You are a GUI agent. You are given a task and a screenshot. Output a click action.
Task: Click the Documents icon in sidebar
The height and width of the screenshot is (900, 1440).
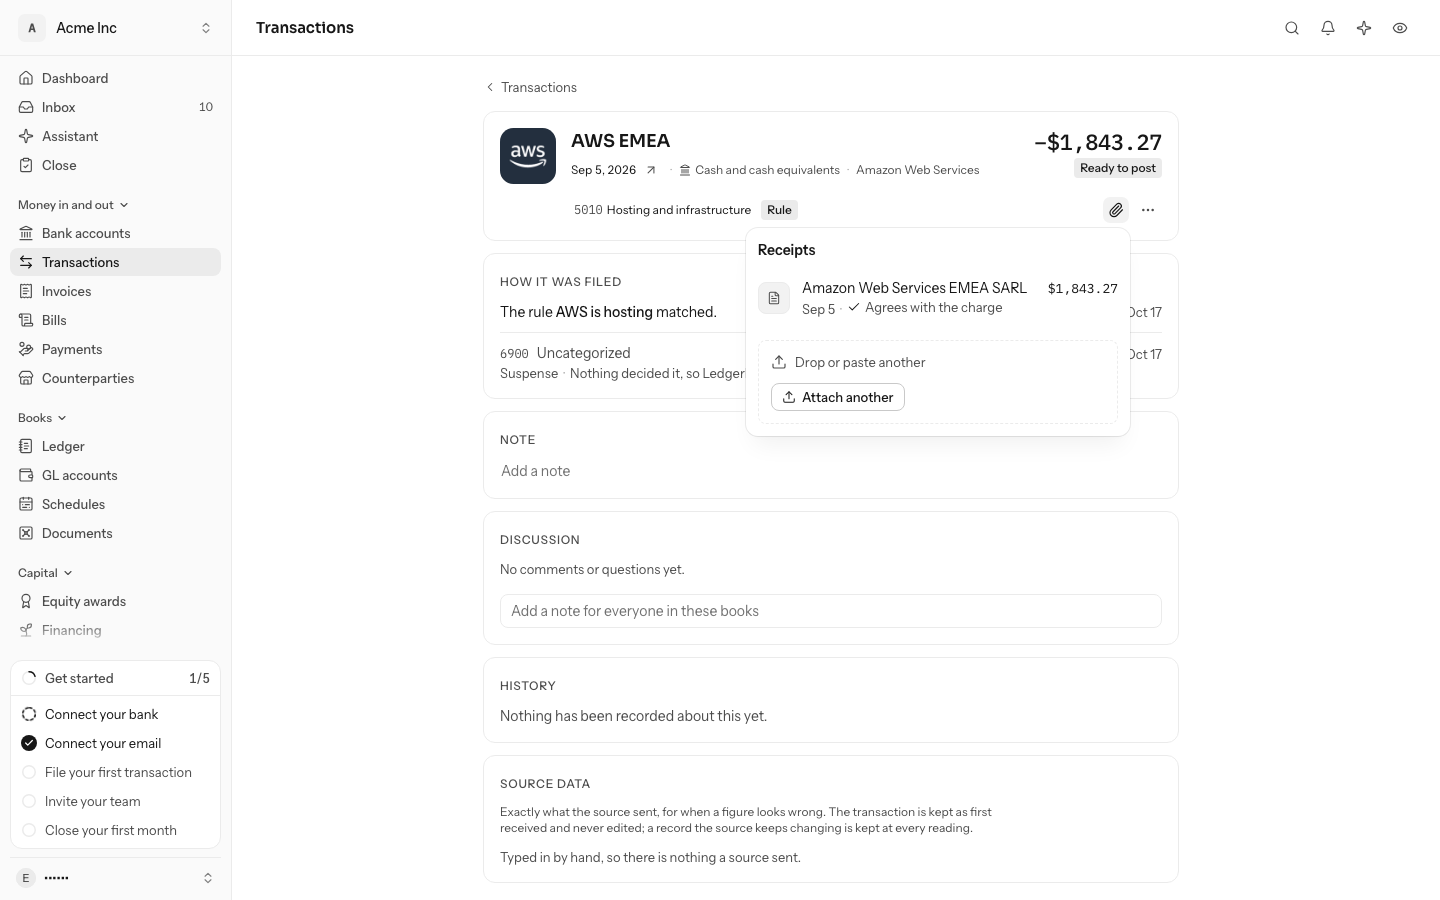(26, 533)
